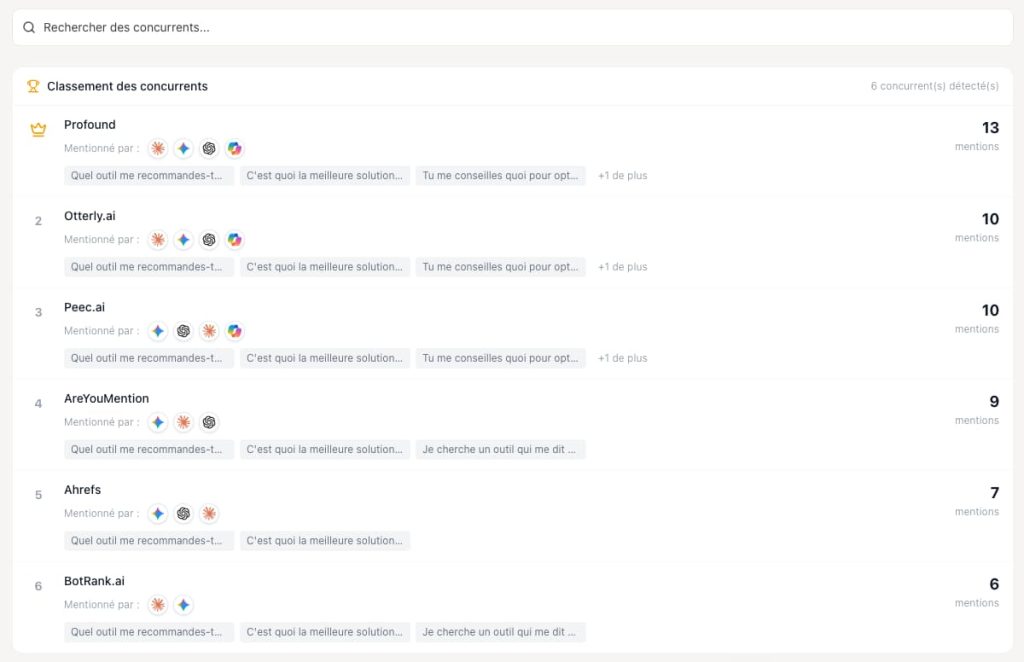The image size is (1024, 662).
Task: Click the Gemini icon in the Ahrefs row
Action: click(158, 514)
